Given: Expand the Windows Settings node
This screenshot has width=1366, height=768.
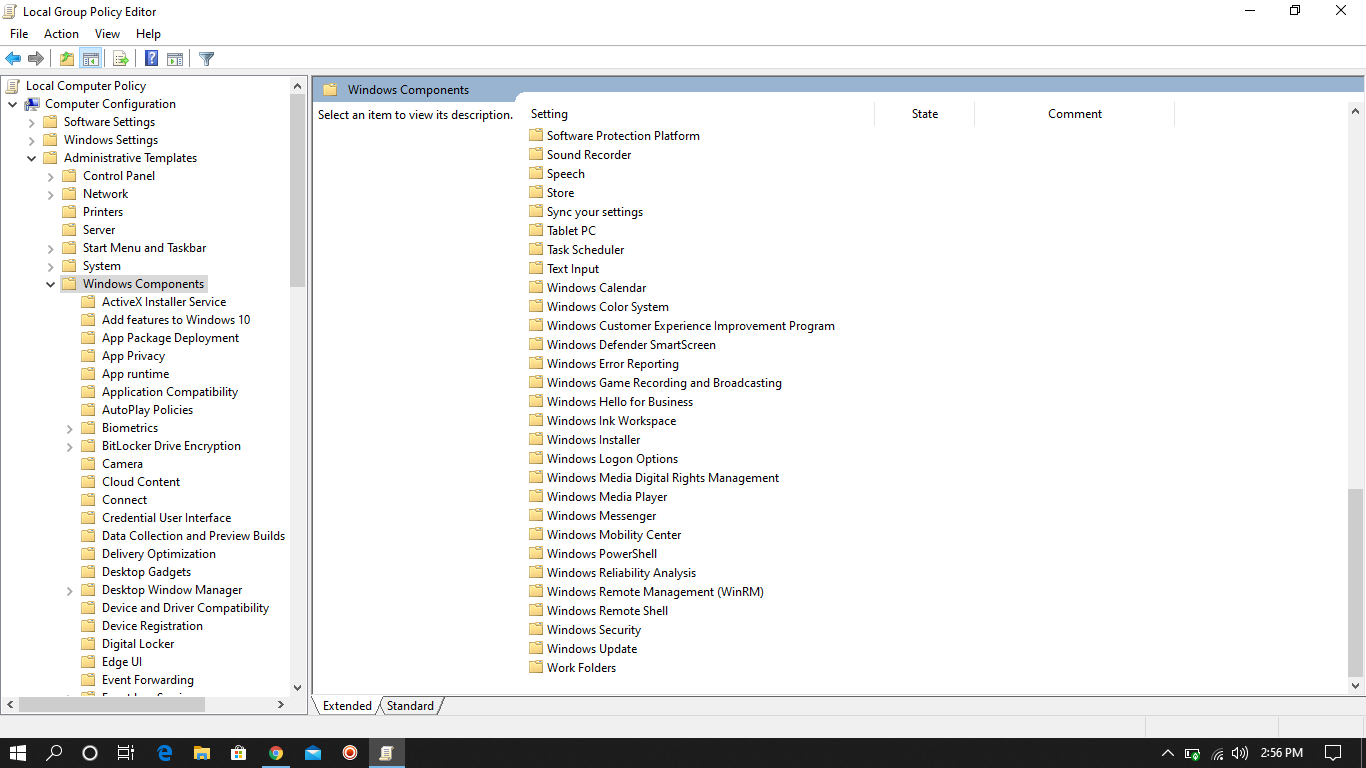Looking at the screenshot, I should tap(31, 140).
